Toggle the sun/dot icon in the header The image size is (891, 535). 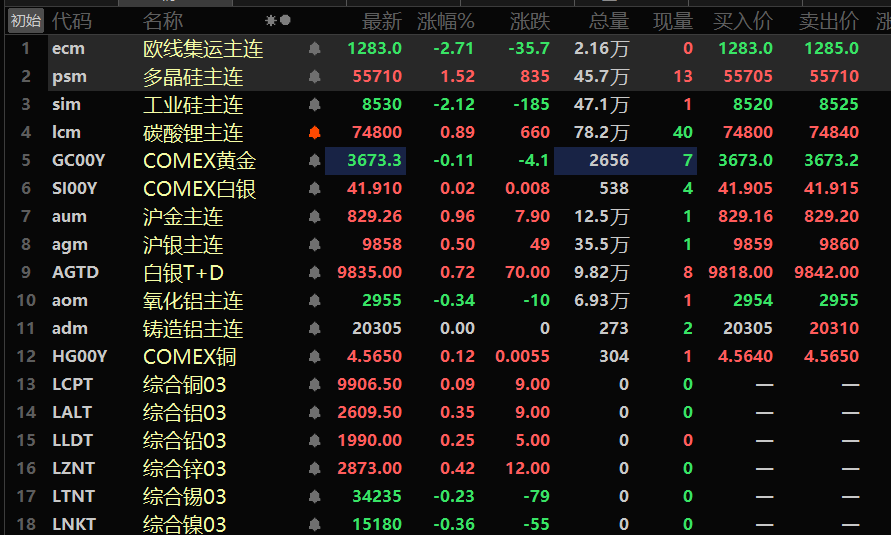tap(278, 20)
